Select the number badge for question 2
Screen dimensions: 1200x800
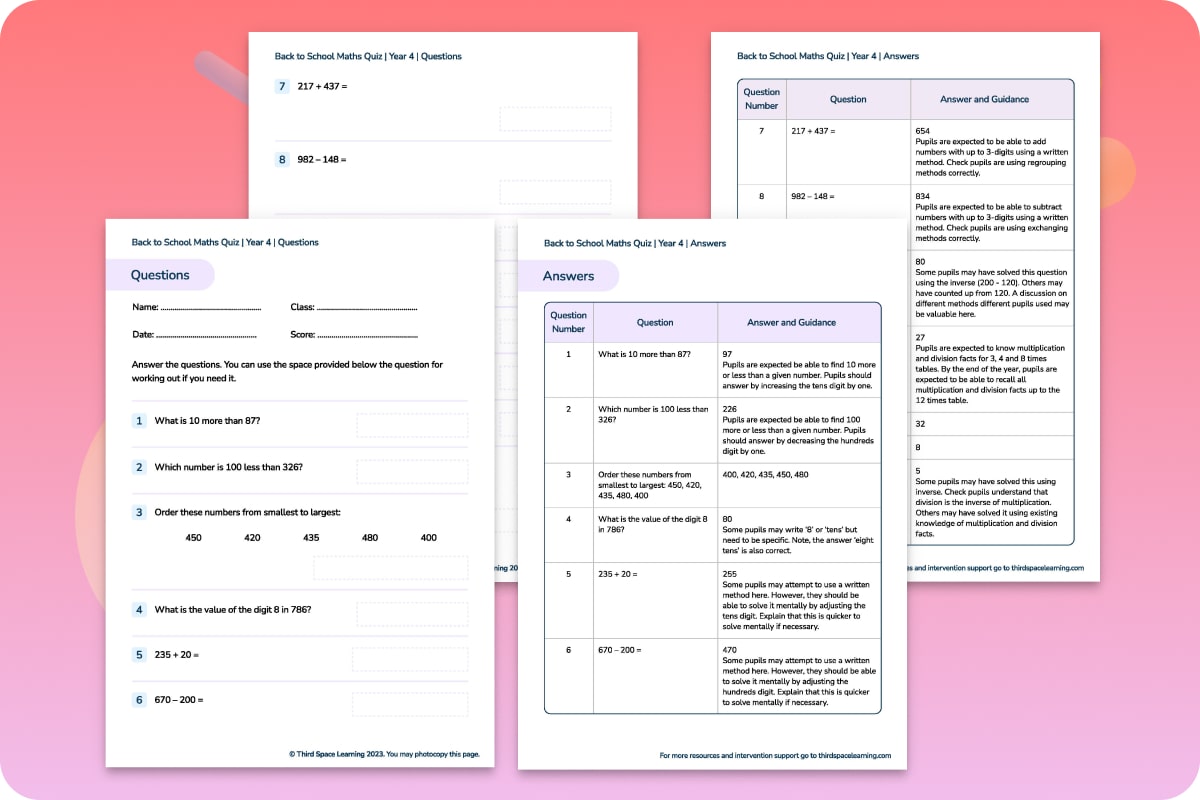(x=139, y=468)
